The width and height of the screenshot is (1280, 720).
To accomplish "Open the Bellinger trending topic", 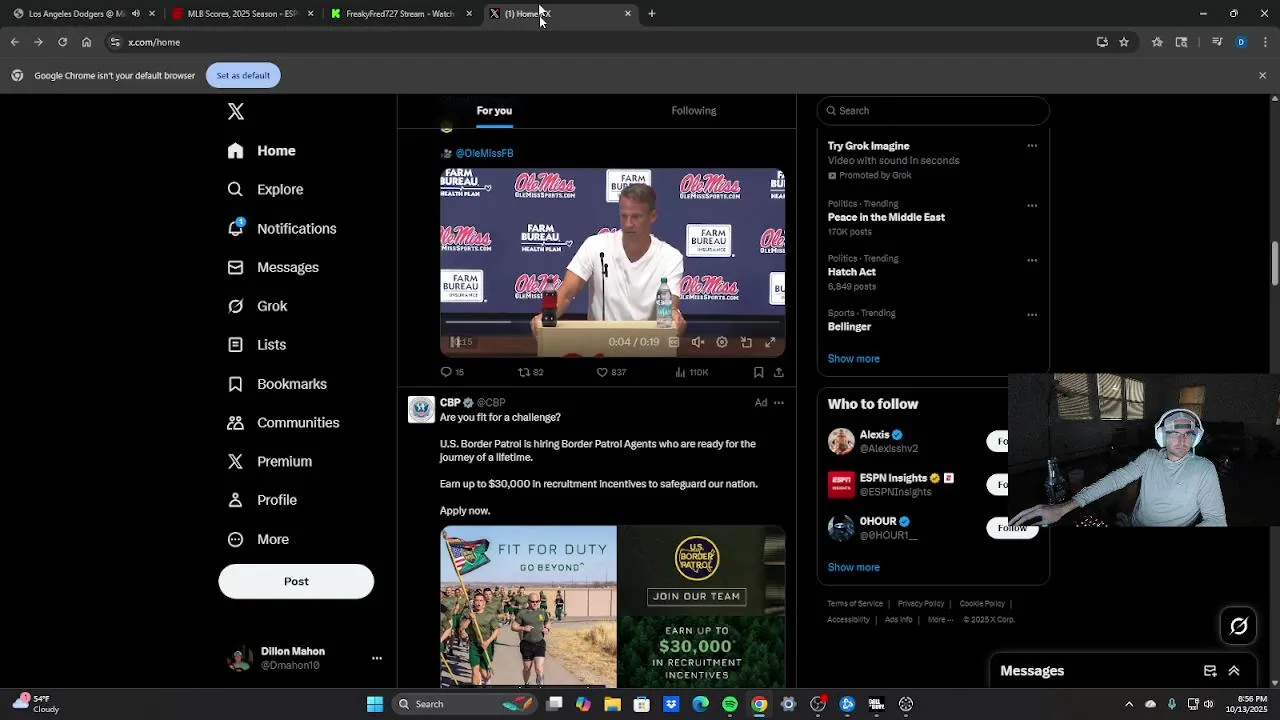I will [x=849, y=327].
